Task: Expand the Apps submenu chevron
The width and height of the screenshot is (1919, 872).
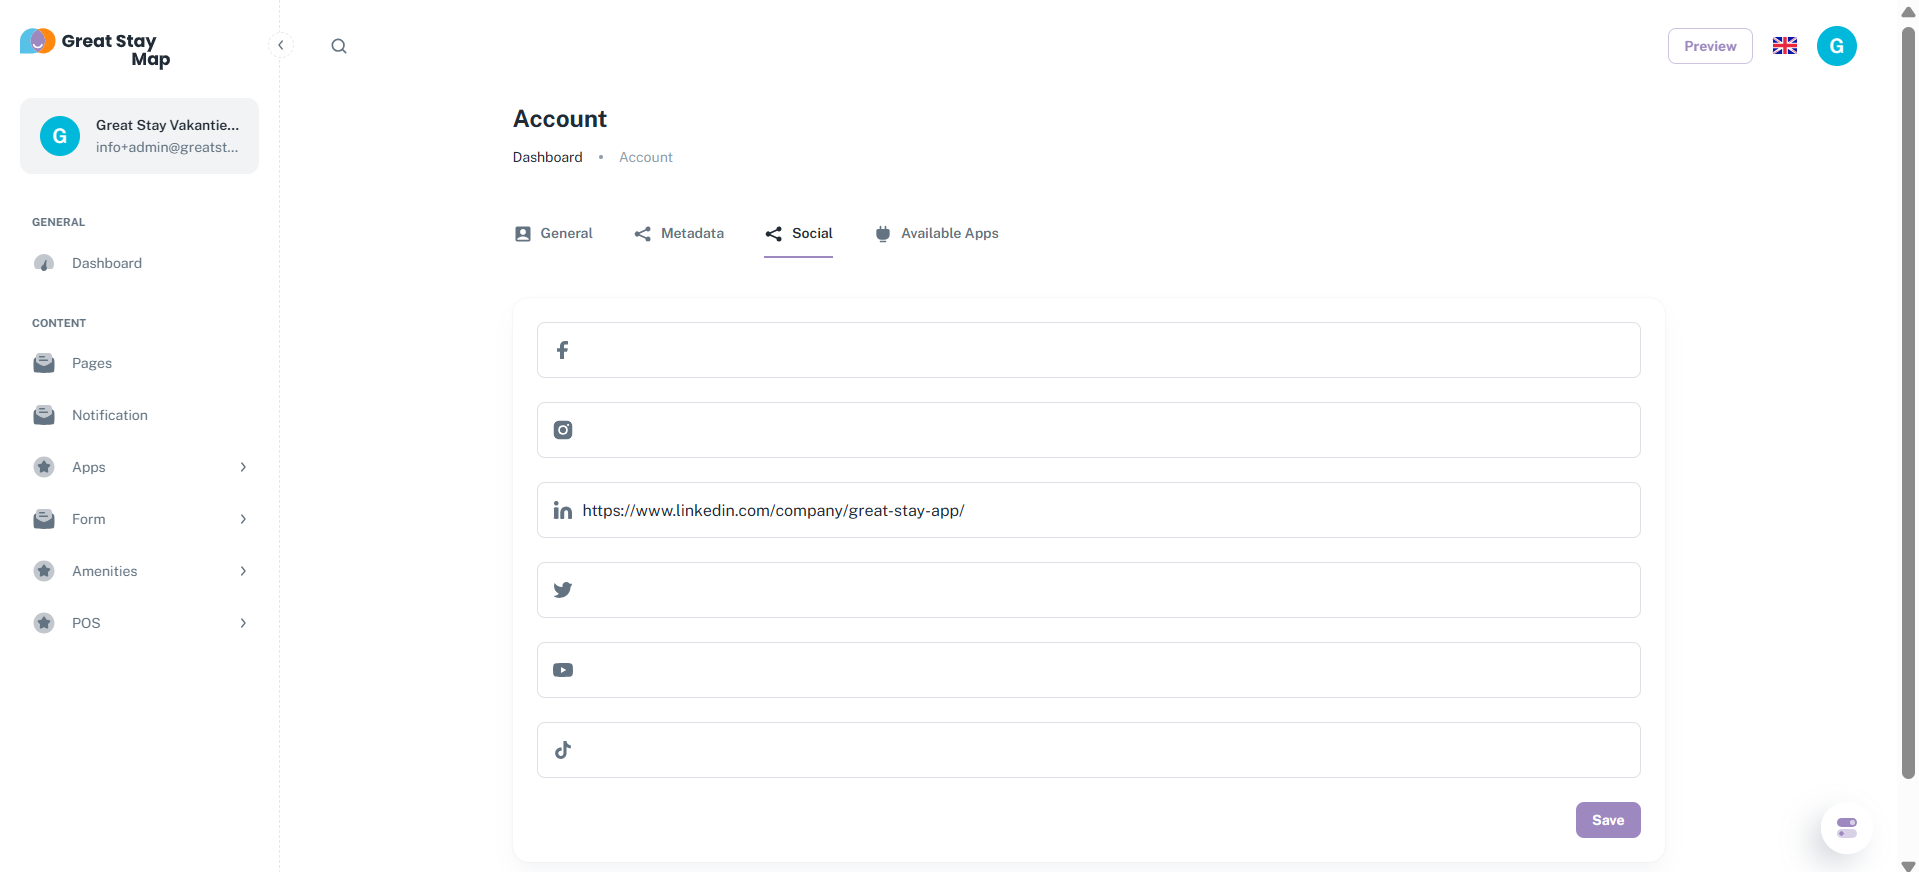Action: [243, 467]
